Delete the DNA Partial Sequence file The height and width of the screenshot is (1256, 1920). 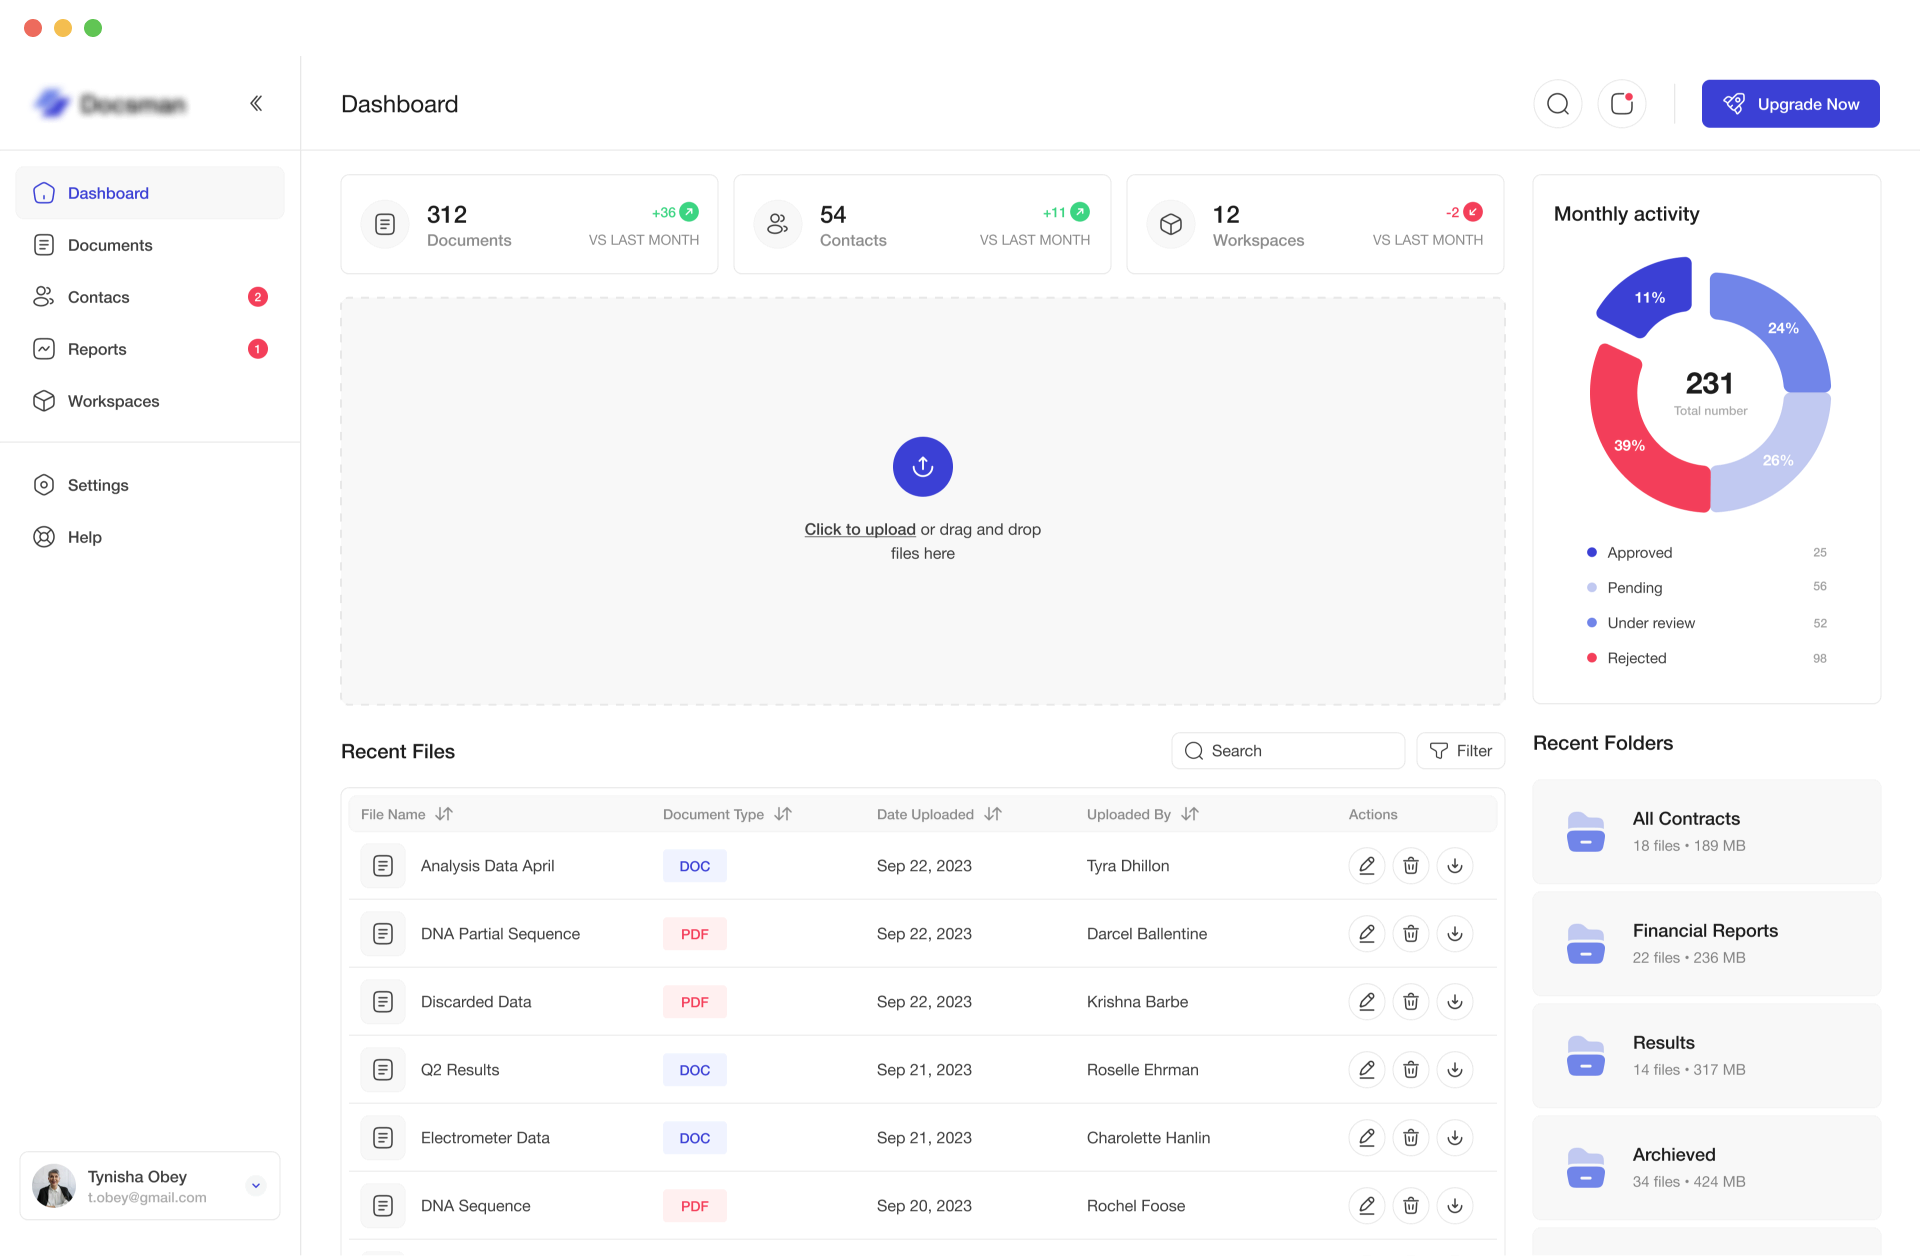pos(1411,934)
